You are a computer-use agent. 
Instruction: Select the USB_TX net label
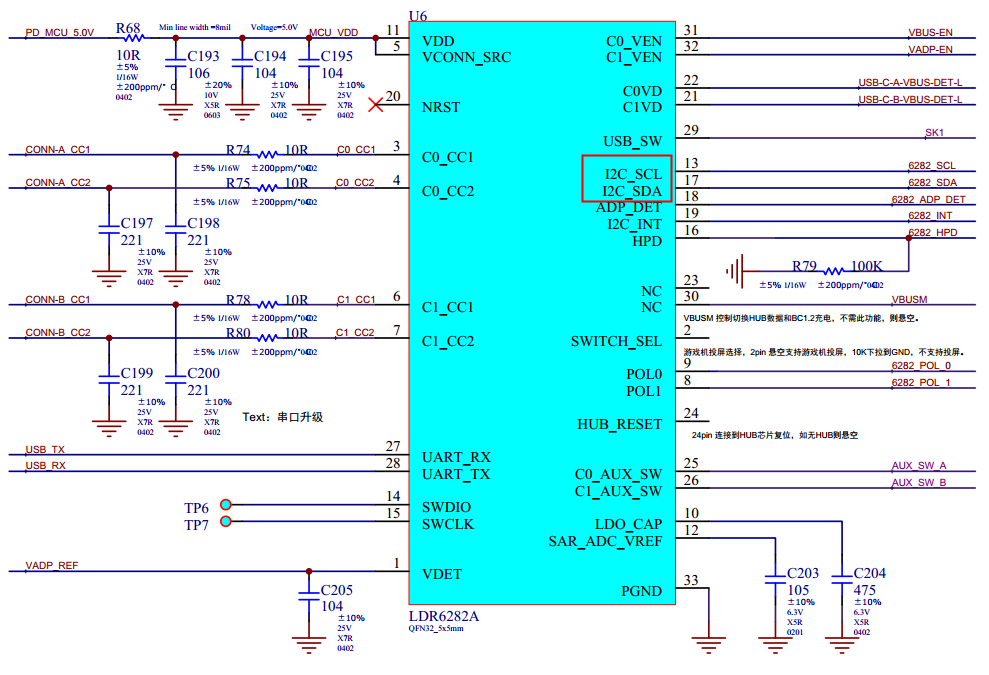[x=45, y=449]
